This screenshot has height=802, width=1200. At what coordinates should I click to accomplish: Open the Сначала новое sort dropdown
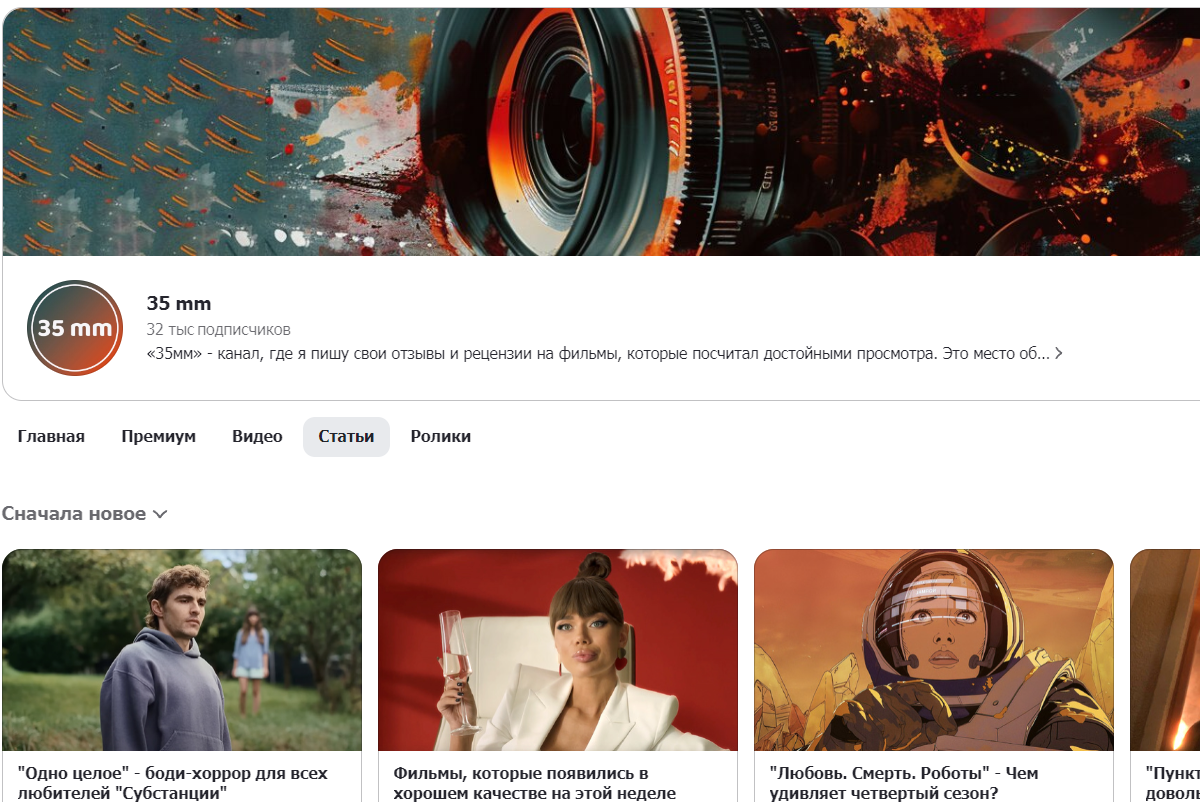(85, 514)
